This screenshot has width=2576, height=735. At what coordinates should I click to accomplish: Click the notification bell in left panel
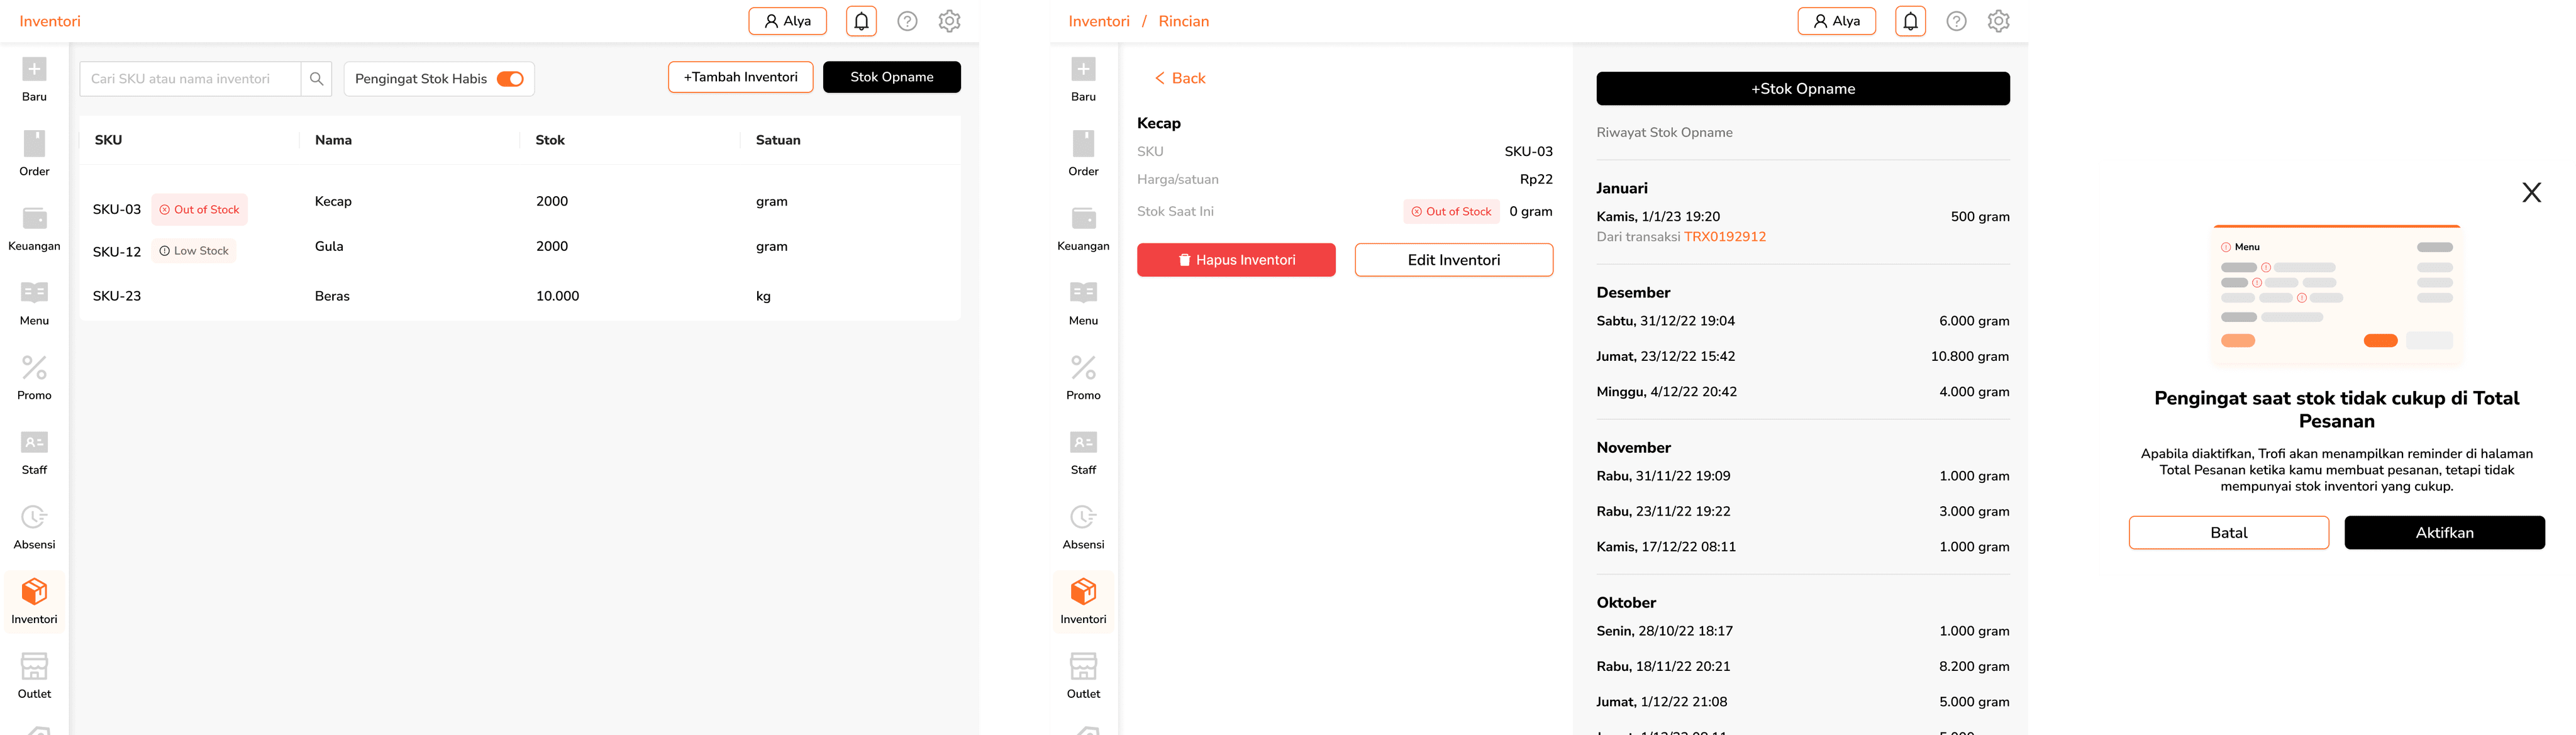[861, 21]
